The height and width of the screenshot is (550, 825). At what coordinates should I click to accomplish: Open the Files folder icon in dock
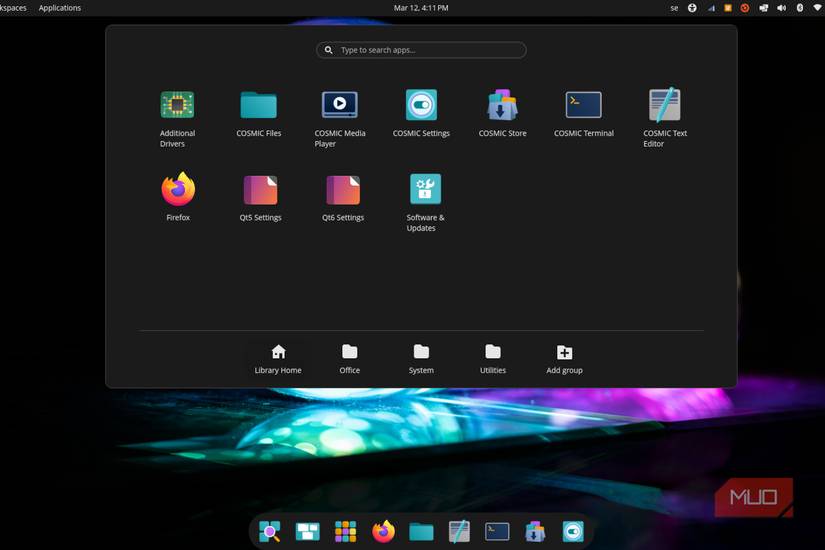[x=421, y=532]
